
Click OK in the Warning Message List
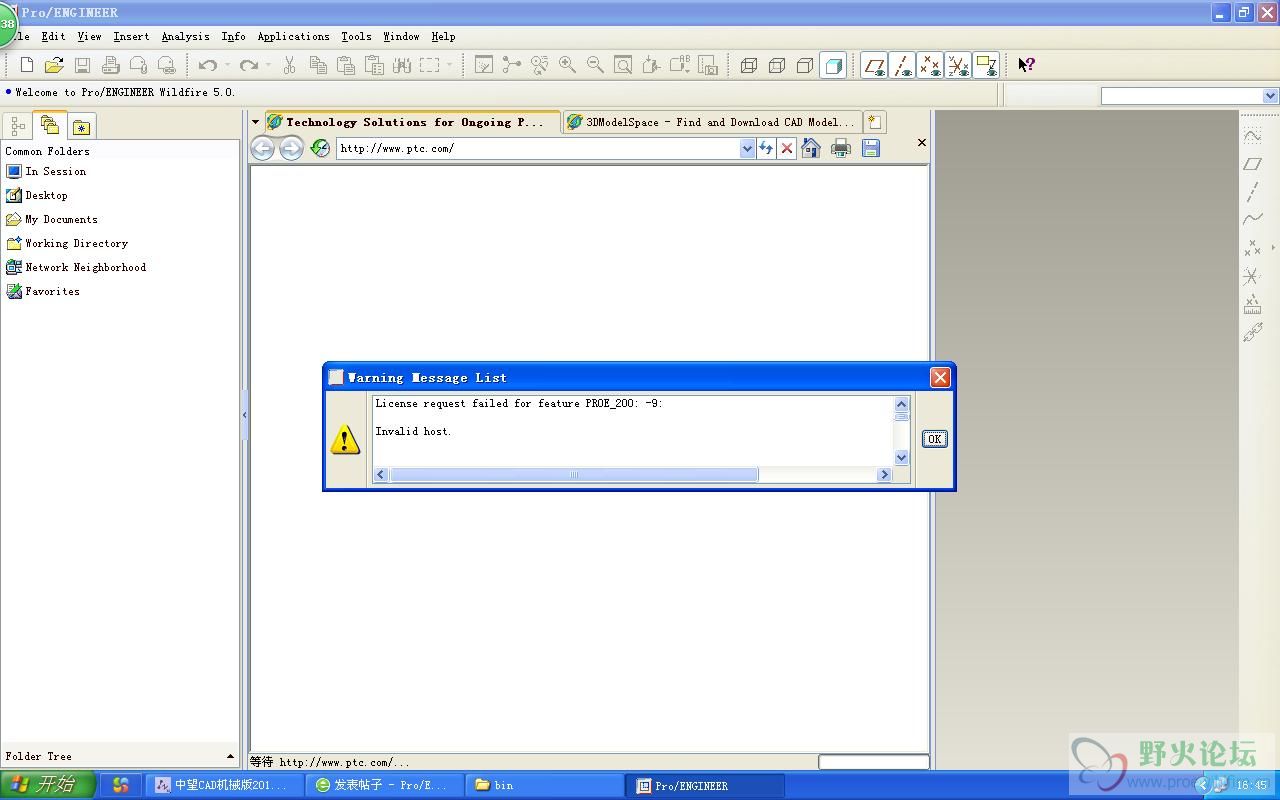coord(934,439)
